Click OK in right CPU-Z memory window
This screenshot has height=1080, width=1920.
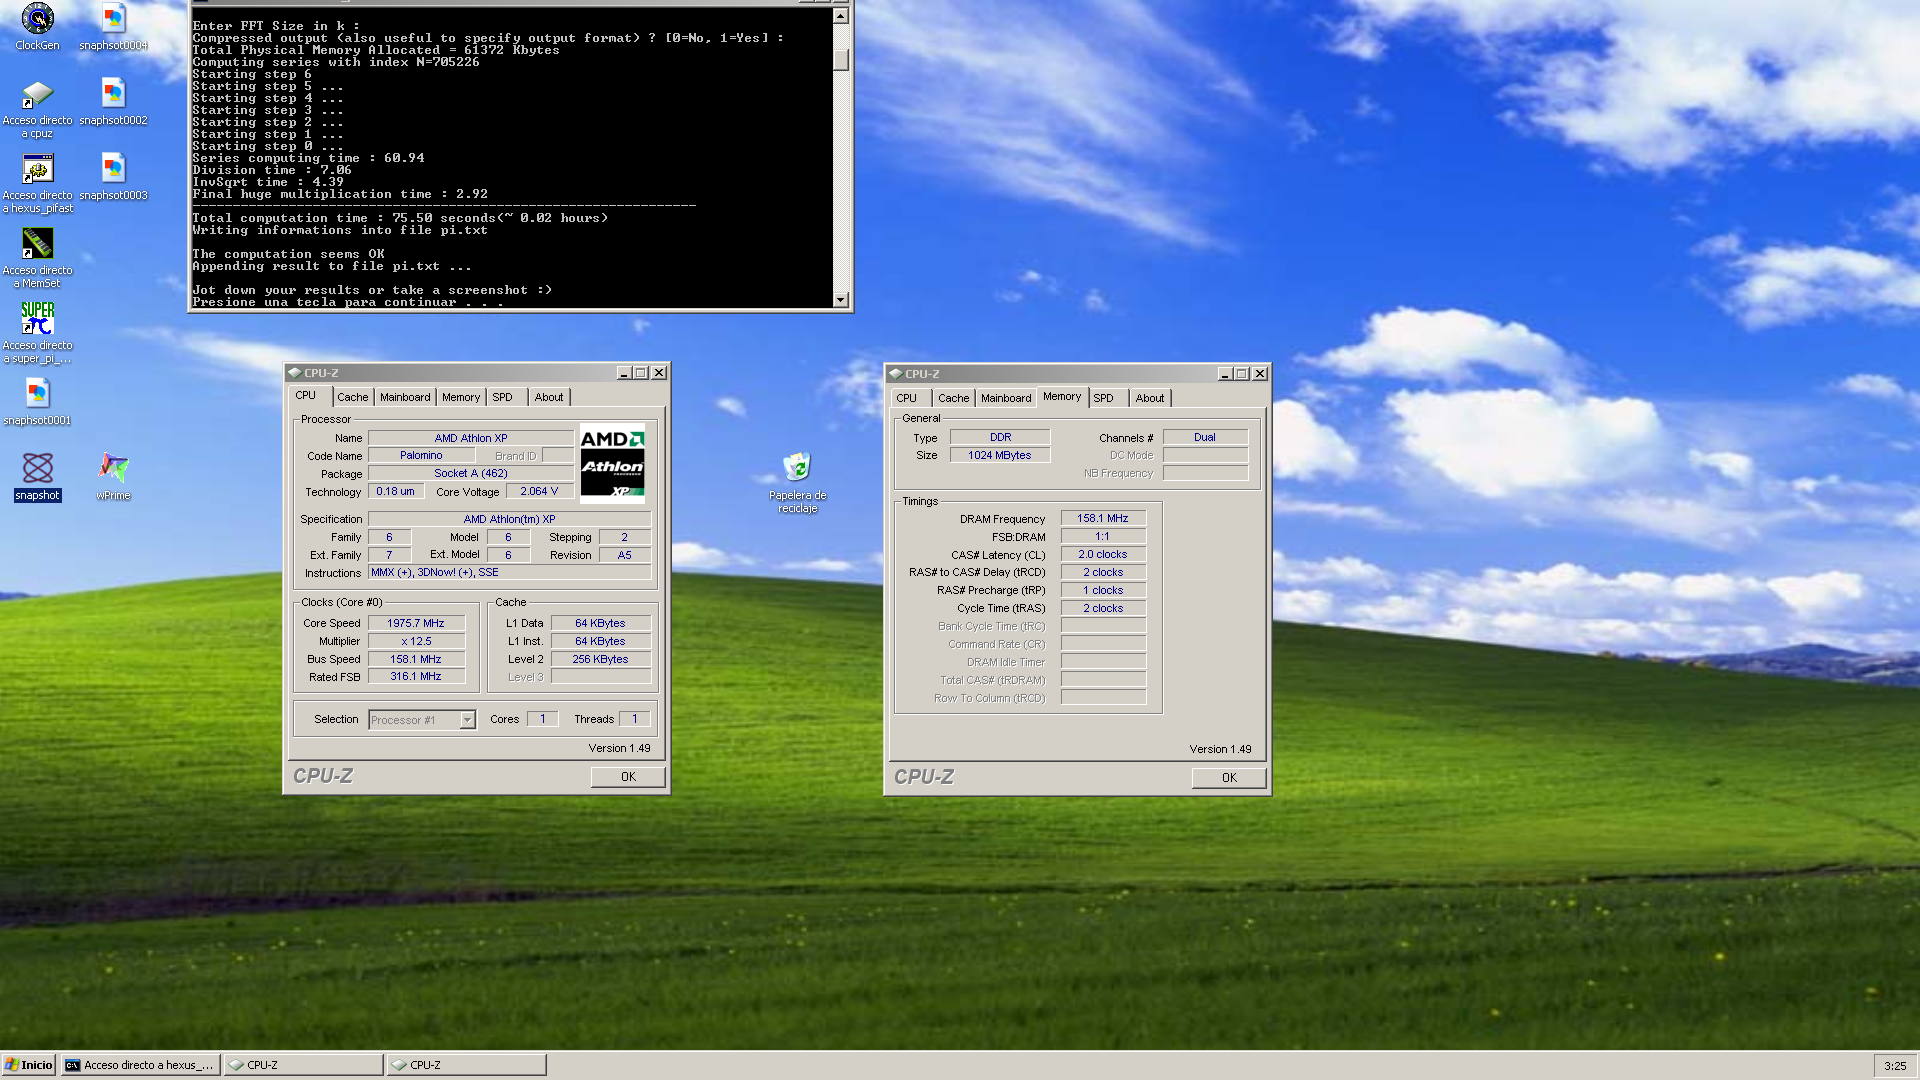[1229, 778]
